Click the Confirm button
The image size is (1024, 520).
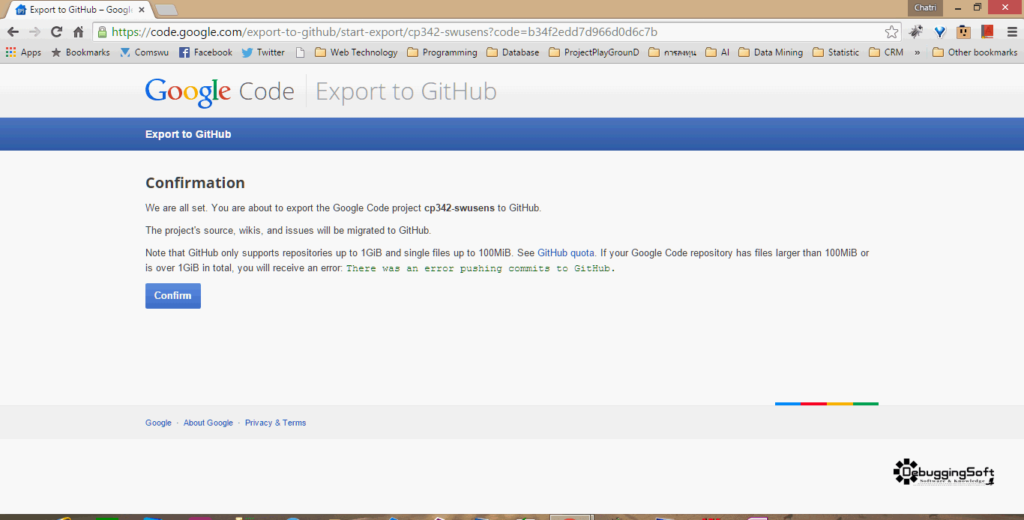[x=173, y=296]
